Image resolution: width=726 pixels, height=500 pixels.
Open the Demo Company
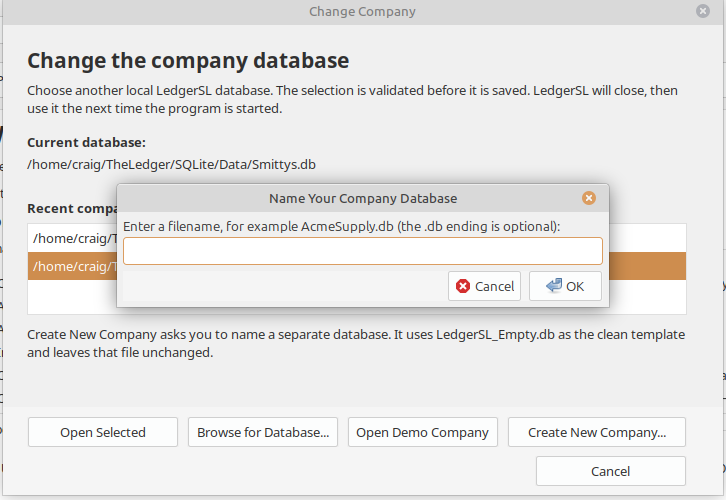pos(423,432)
